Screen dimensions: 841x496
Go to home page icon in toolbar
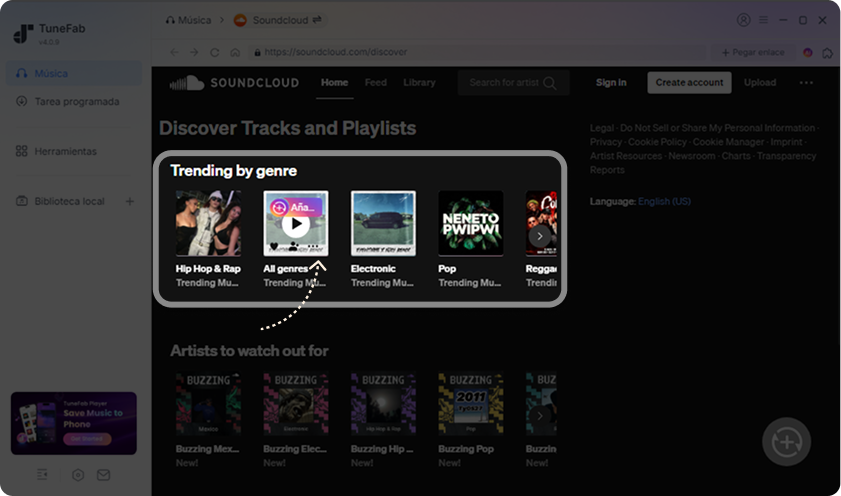coord(235,52)
